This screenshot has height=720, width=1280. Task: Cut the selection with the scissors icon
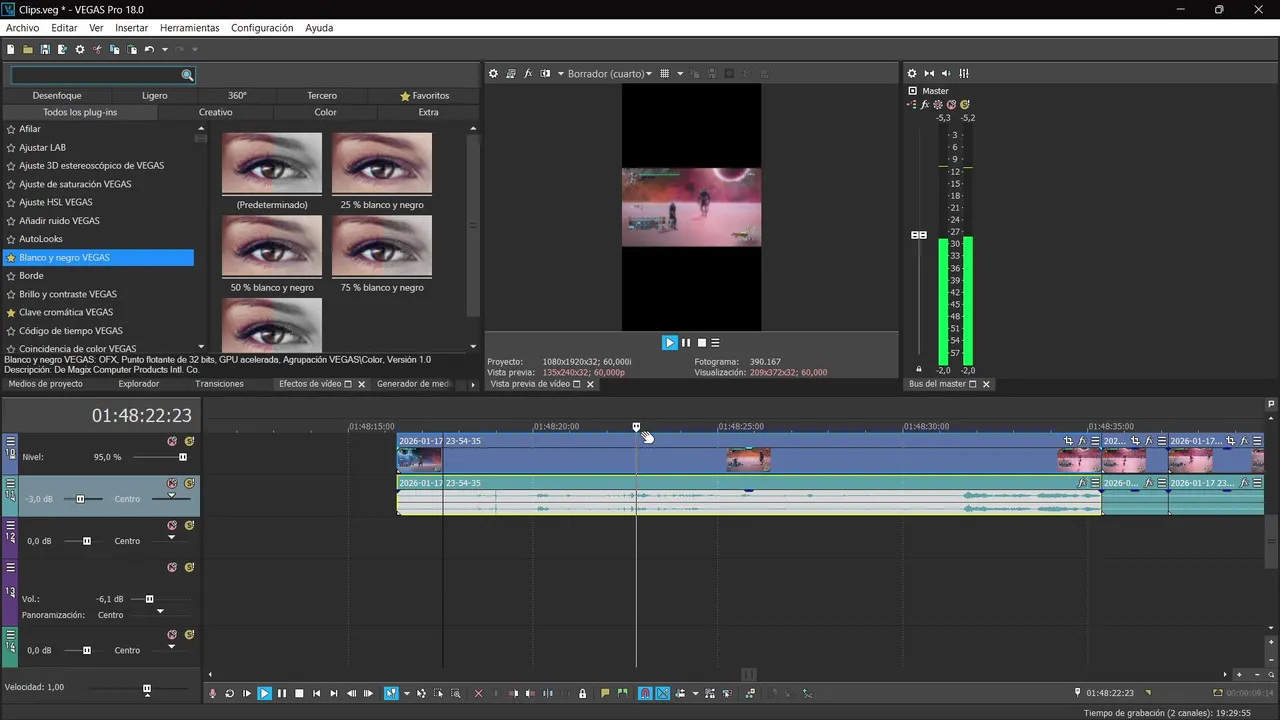point(97,49)
